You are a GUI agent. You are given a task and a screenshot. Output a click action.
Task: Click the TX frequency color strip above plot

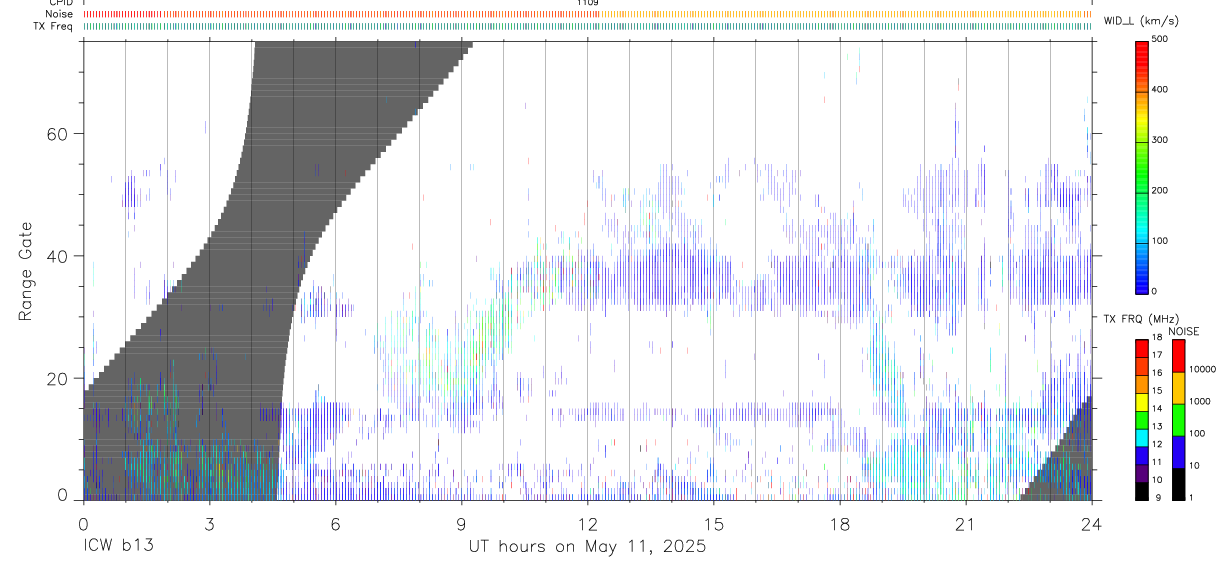click(x=587, y=26)
